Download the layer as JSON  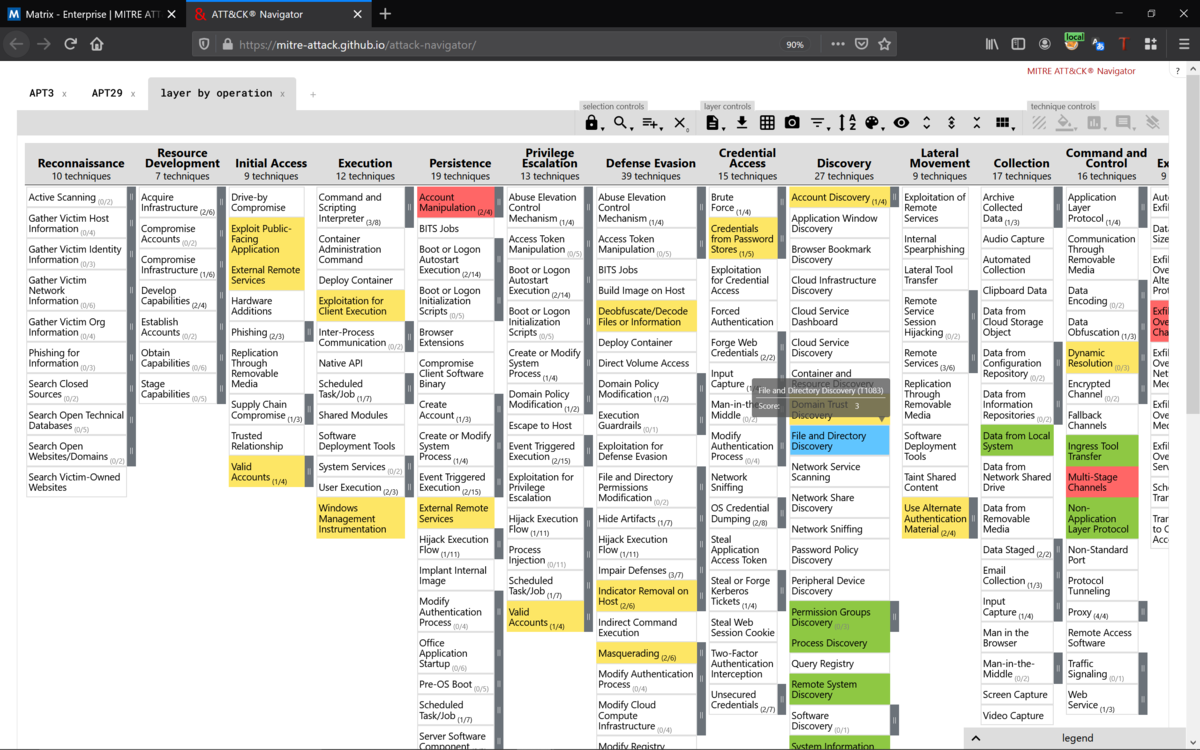(742, 123)
